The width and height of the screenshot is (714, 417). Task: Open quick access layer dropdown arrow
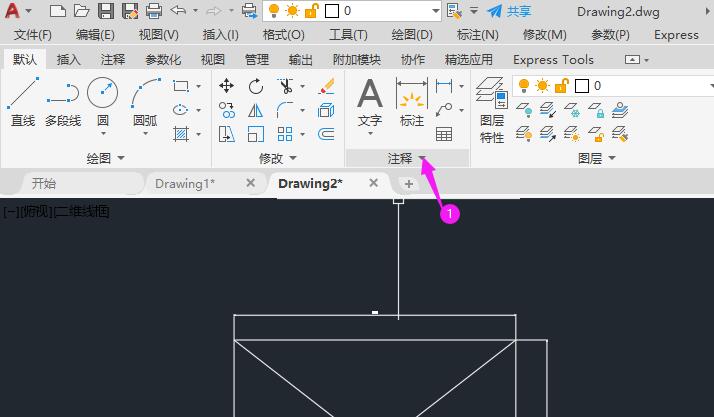[436, 11]
